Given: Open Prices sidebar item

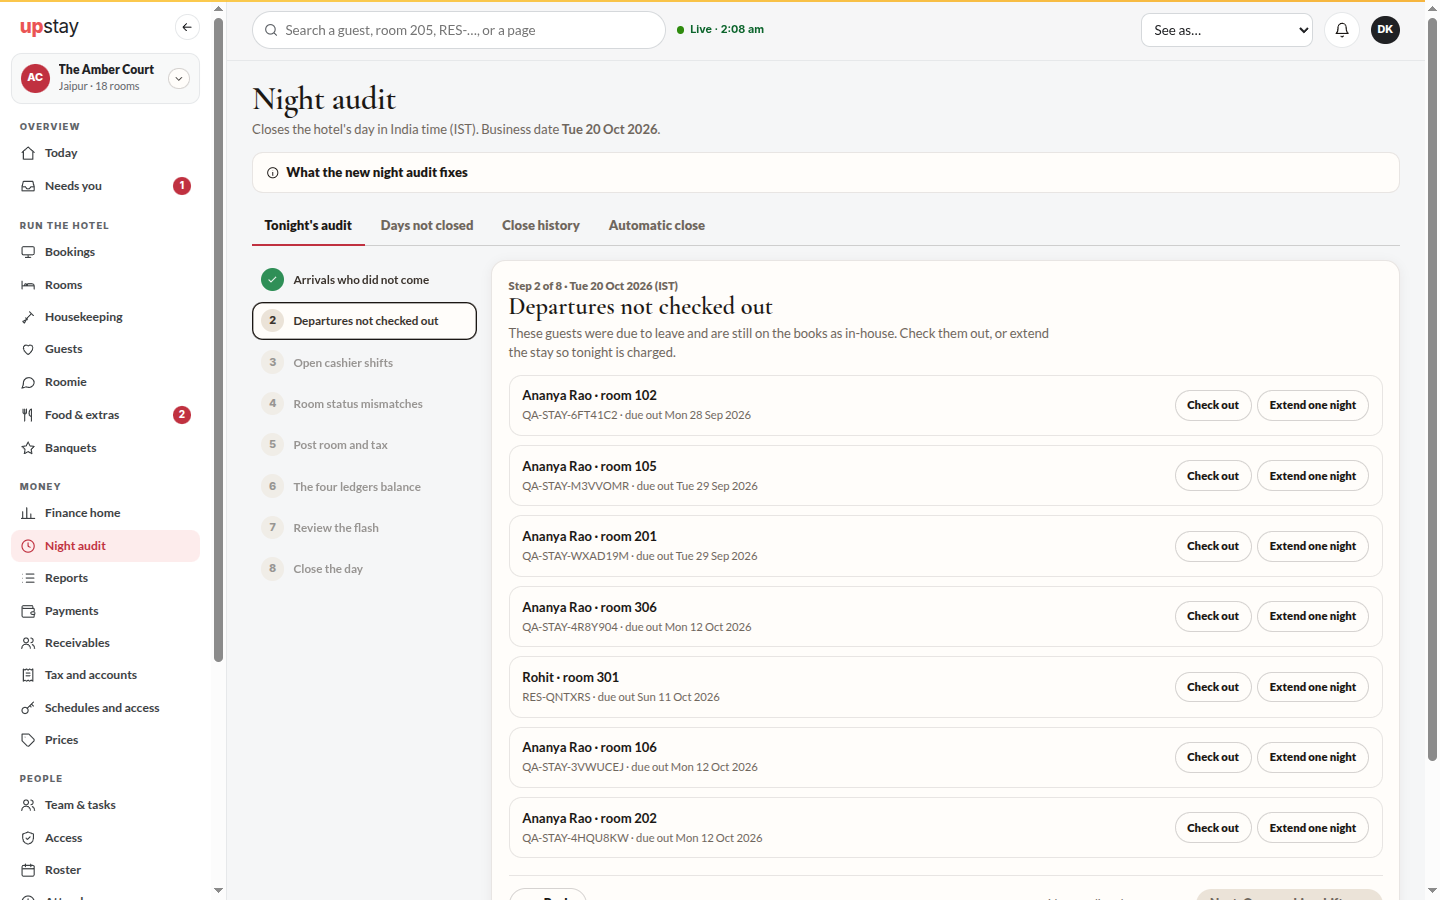Looking at the screenshot, I should pyautogui.click(x=105, y=740).
